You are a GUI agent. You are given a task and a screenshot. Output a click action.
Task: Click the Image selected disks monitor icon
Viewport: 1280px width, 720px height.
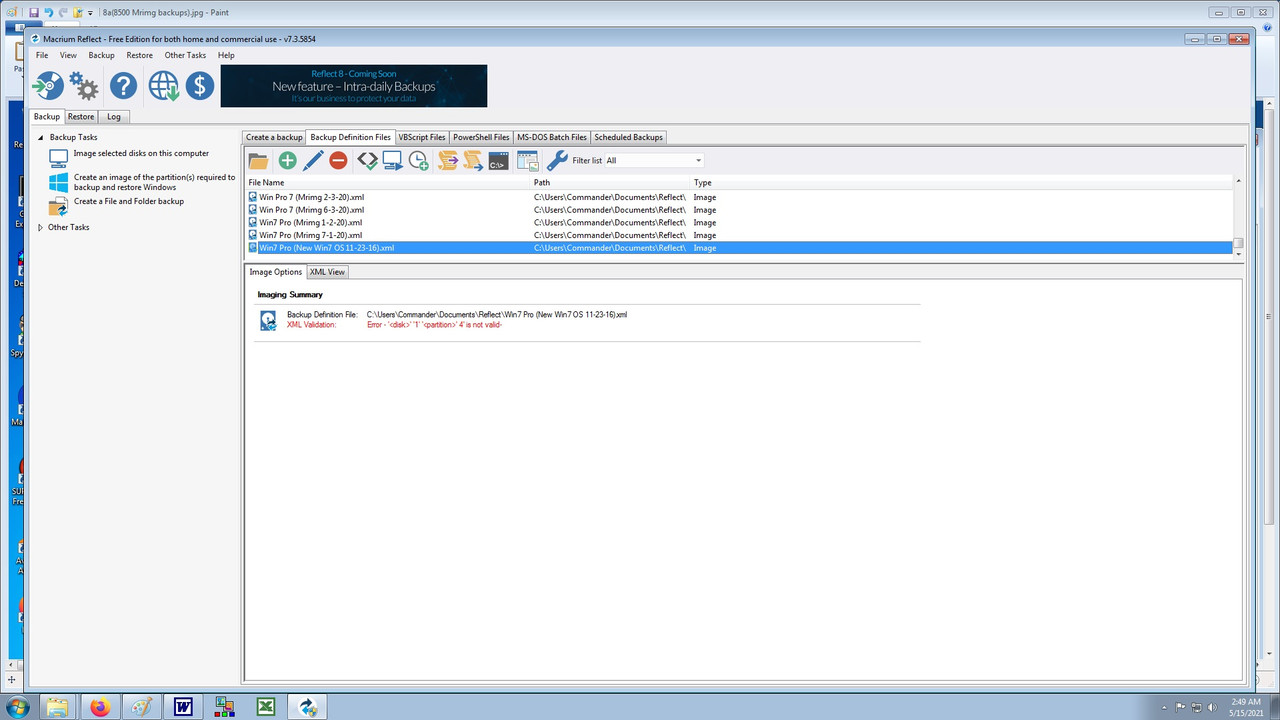58,157
